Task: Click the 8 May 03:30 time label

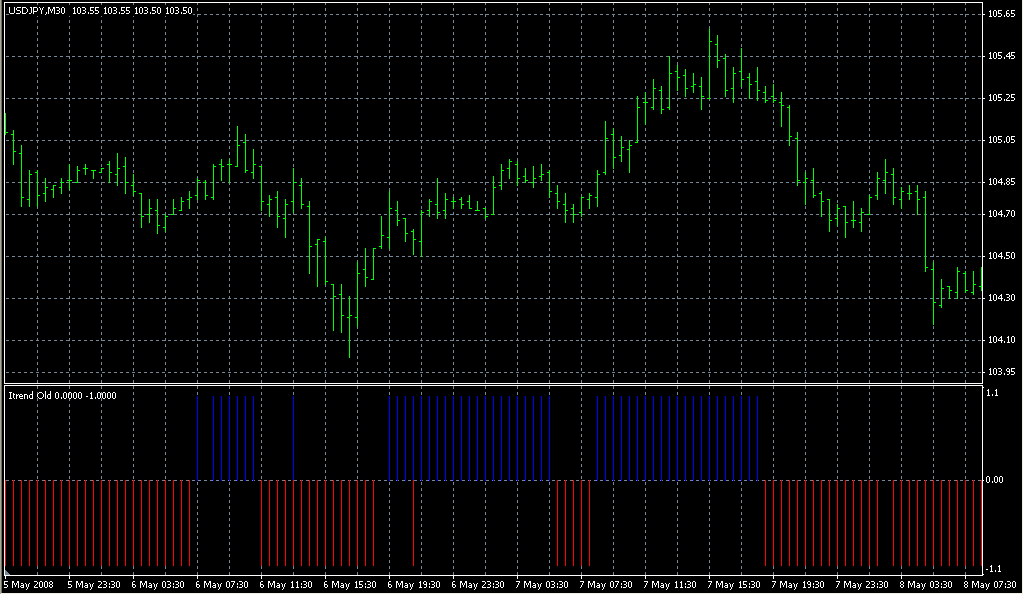Action: tap(926, 585)
